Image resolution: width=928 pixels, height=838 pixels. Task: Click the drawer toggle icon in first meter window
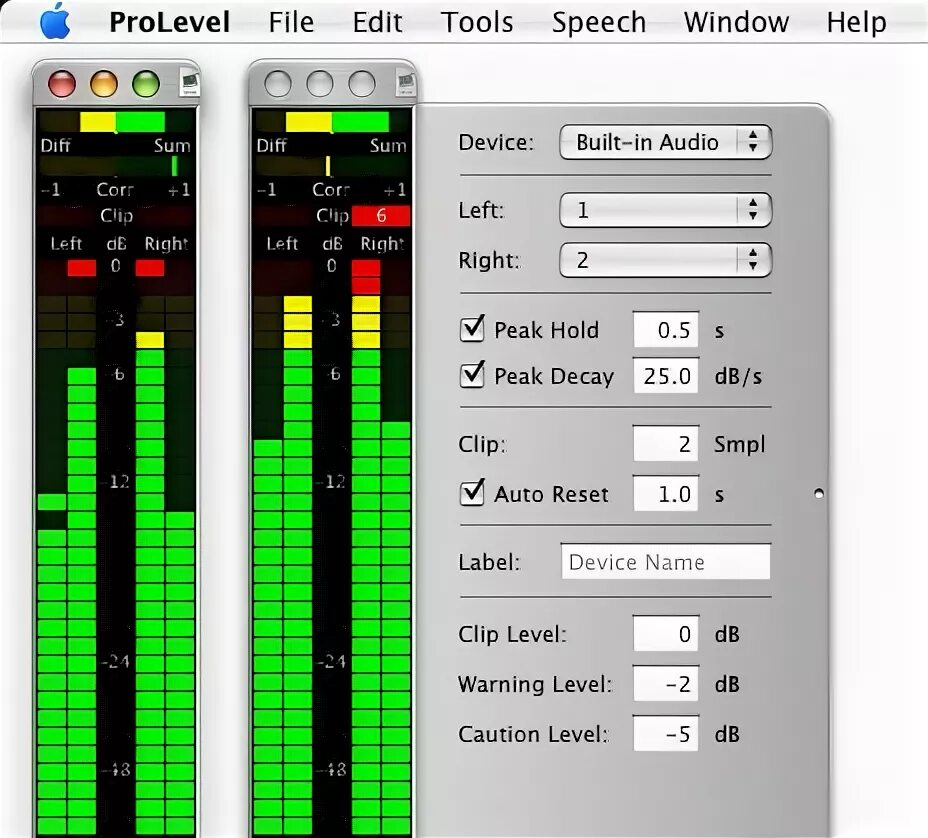coord(189,83)
